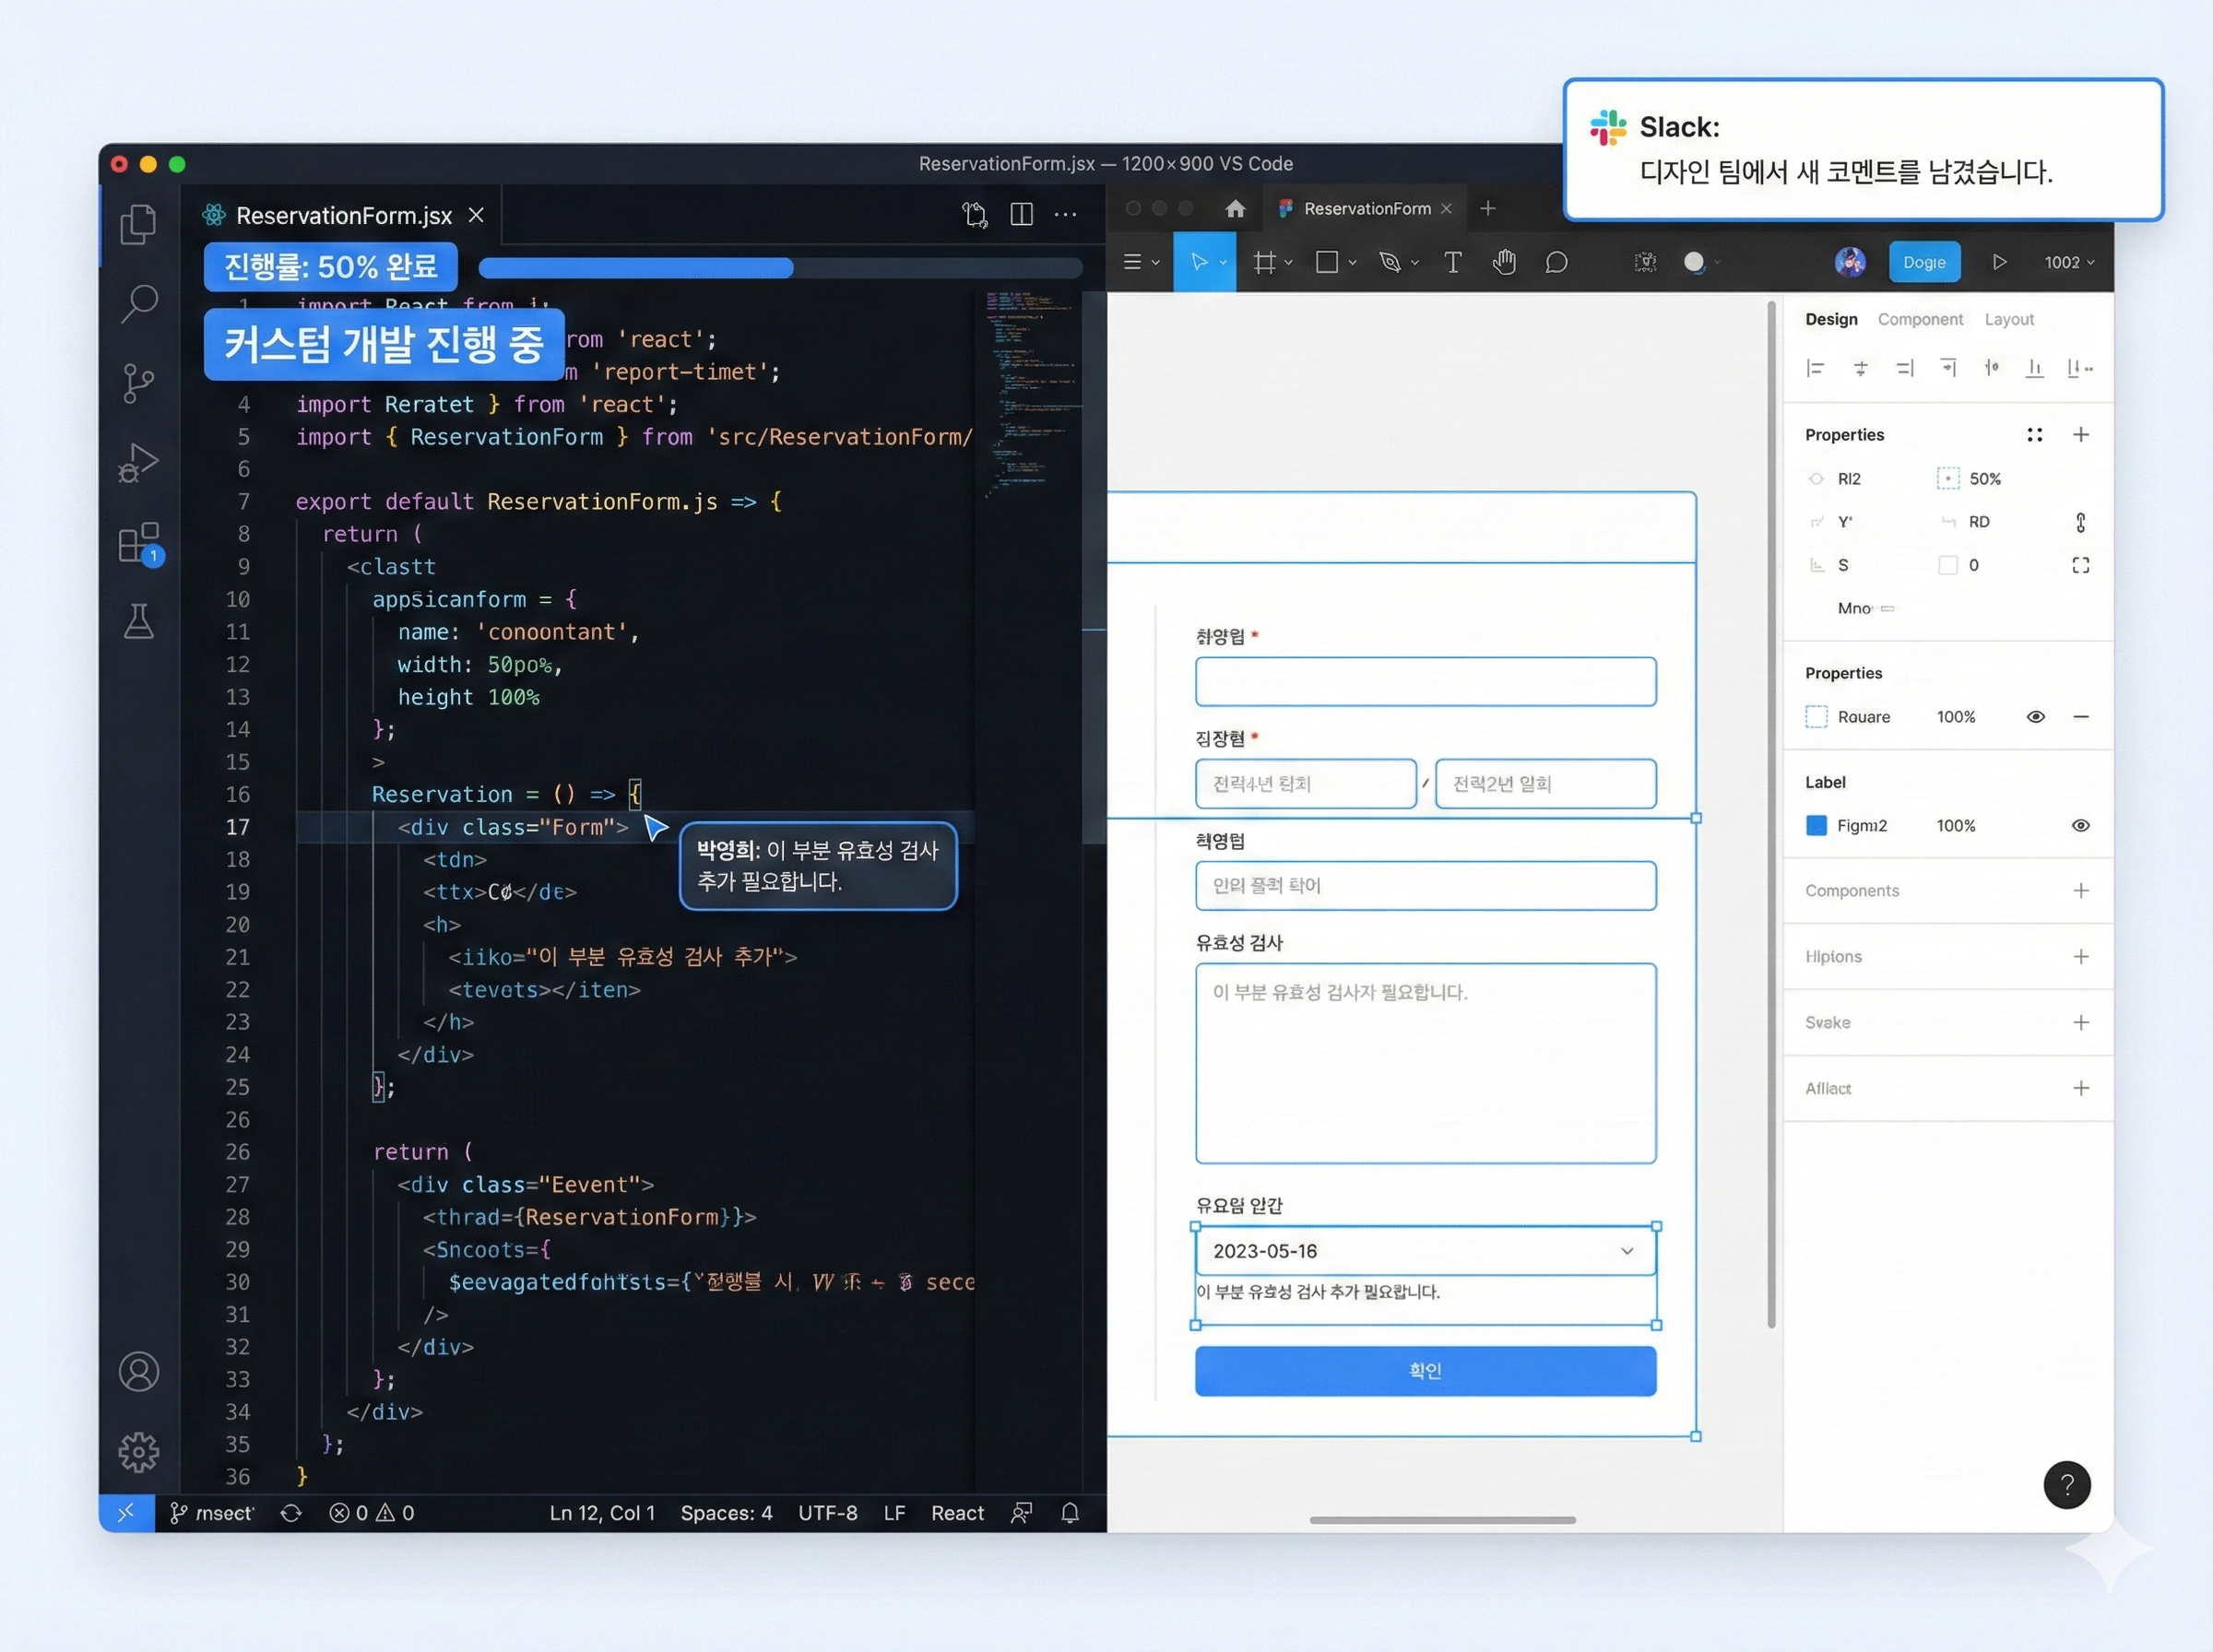Screen dimensions: 2213x1652
Task: Switch to the Component tab
Action: (1919, 319)
